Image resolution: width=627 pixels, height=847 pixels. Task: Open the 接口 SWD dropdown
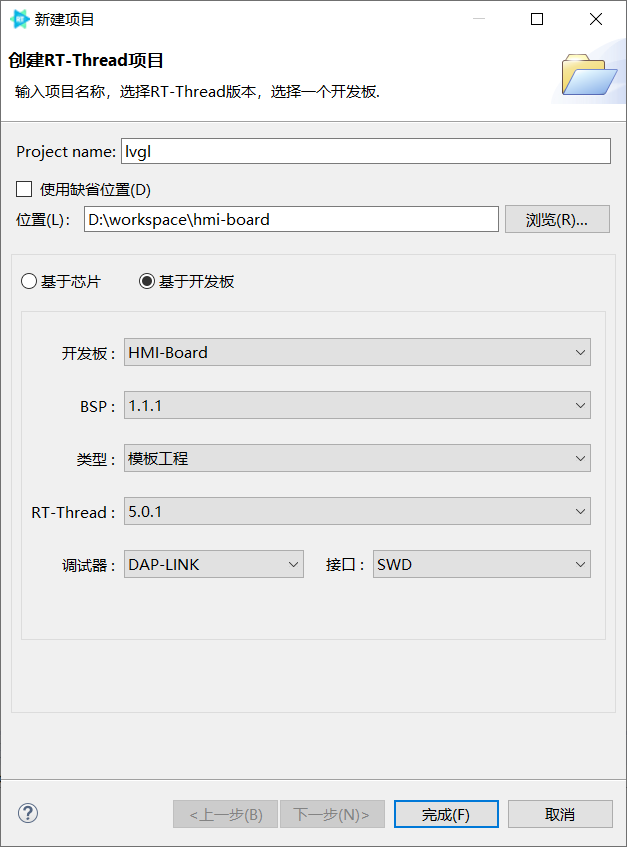pos(481,565)
